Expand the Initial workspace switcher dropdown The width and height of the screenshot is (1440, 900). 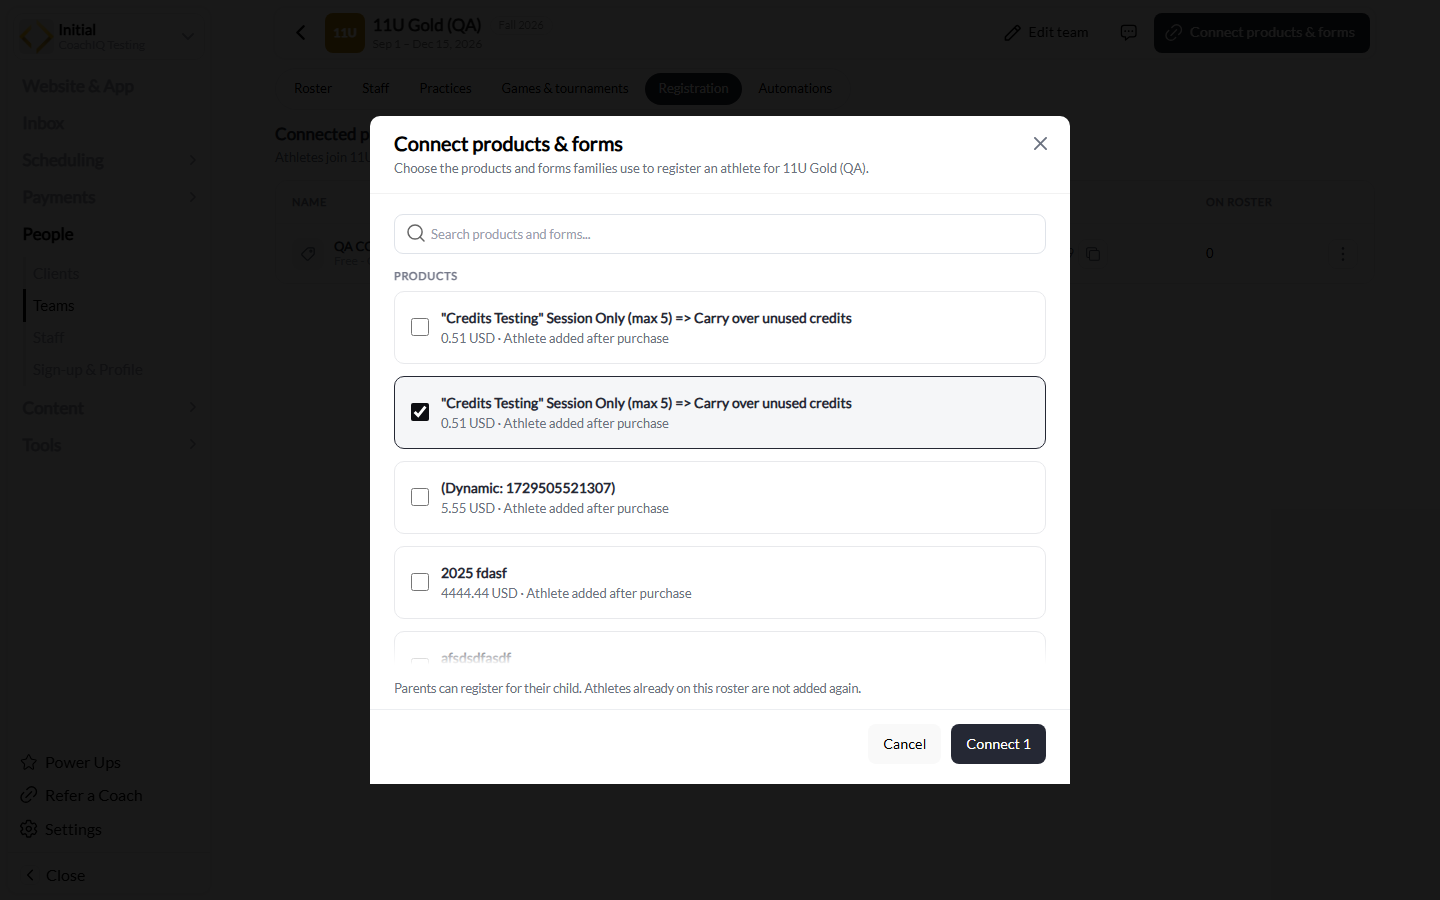pyautogui.click(x=187, y=37)
